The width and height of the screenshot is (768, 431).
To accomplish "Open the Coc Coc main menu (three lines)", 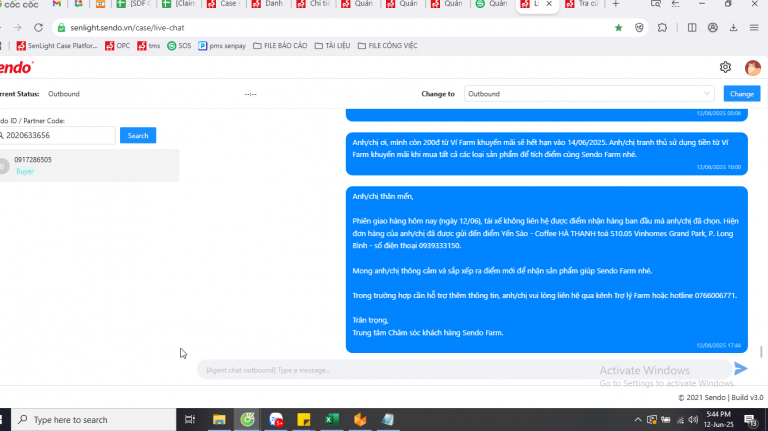I will 754,28.
